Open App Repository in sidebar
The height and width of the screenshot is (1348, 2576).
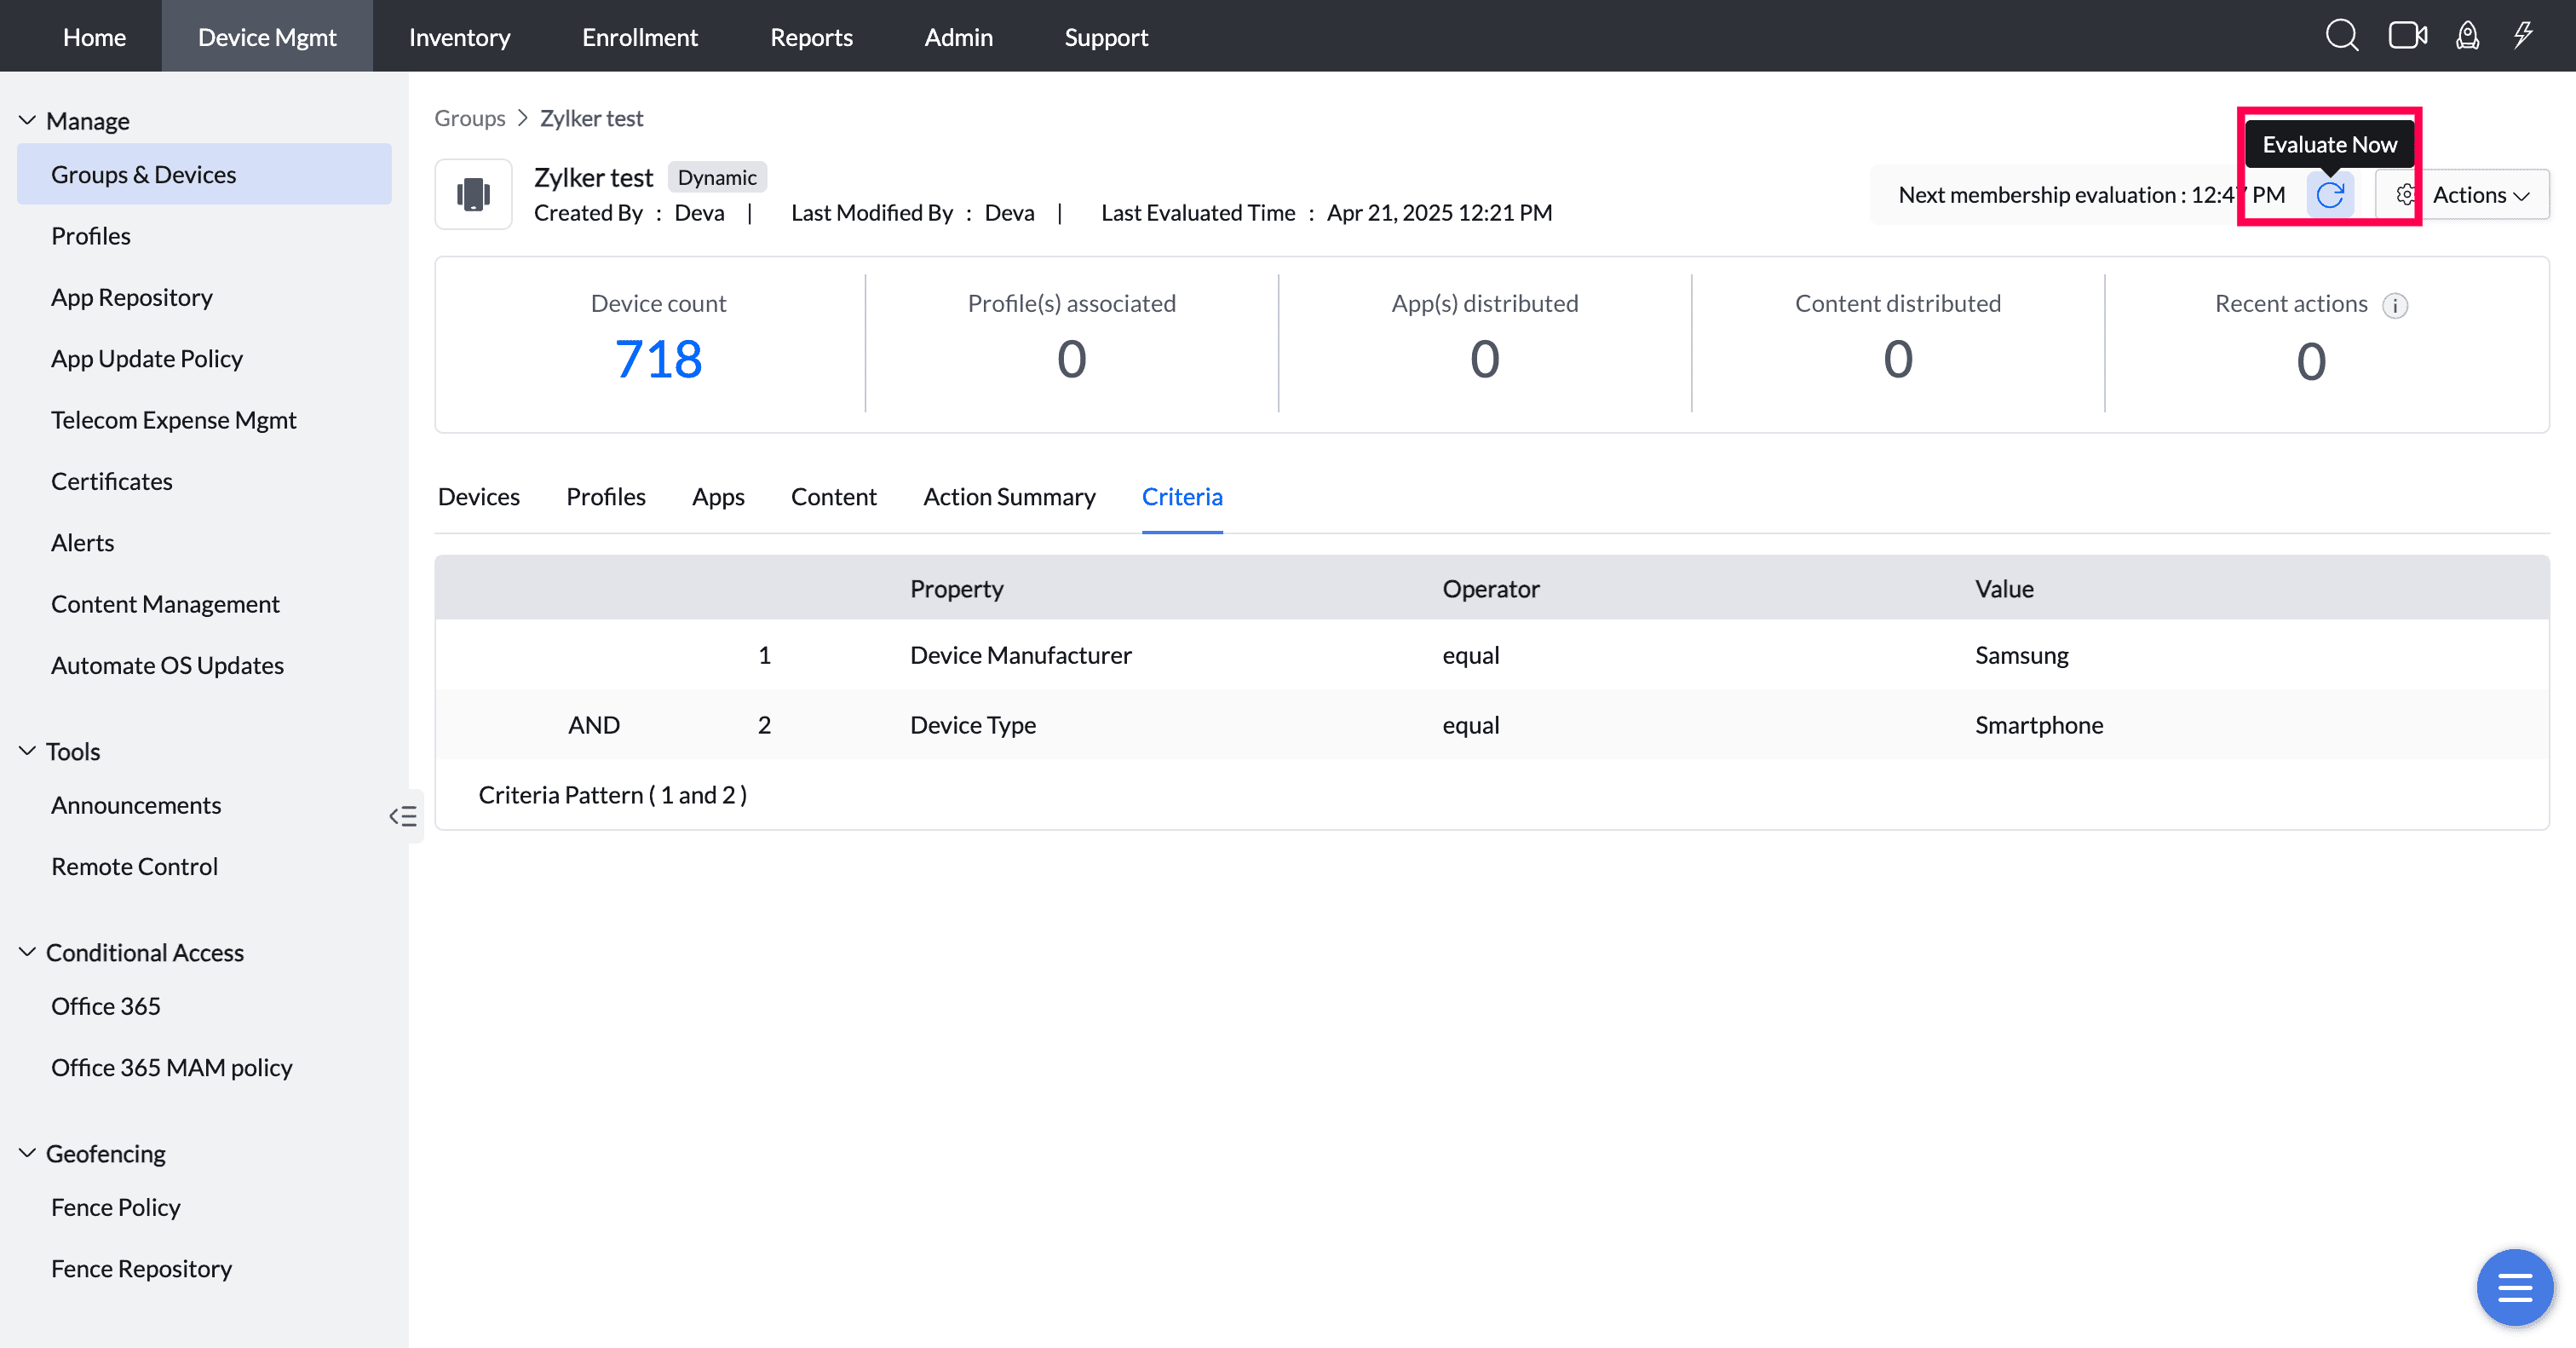[131, 297]
